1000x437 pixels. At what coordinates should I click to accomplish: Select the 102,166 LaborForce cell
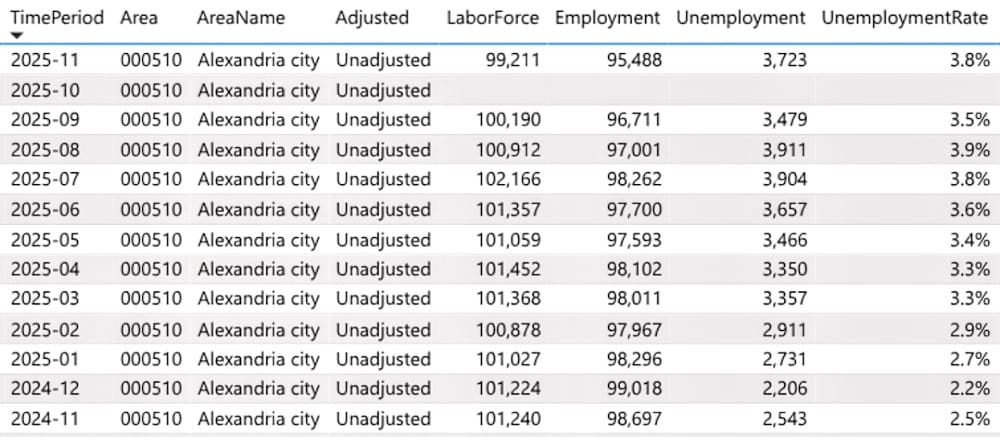507,180
